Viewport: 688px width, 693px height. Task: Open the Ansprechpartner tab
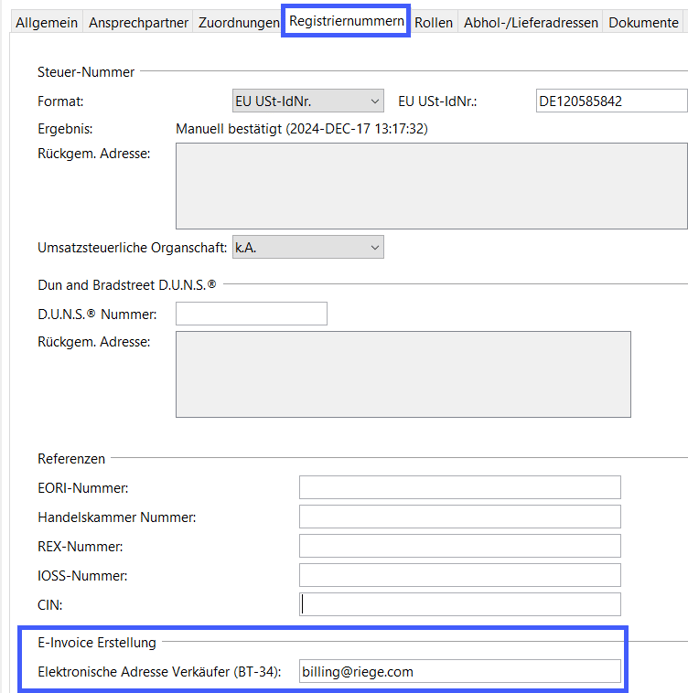tap(138, 22)
